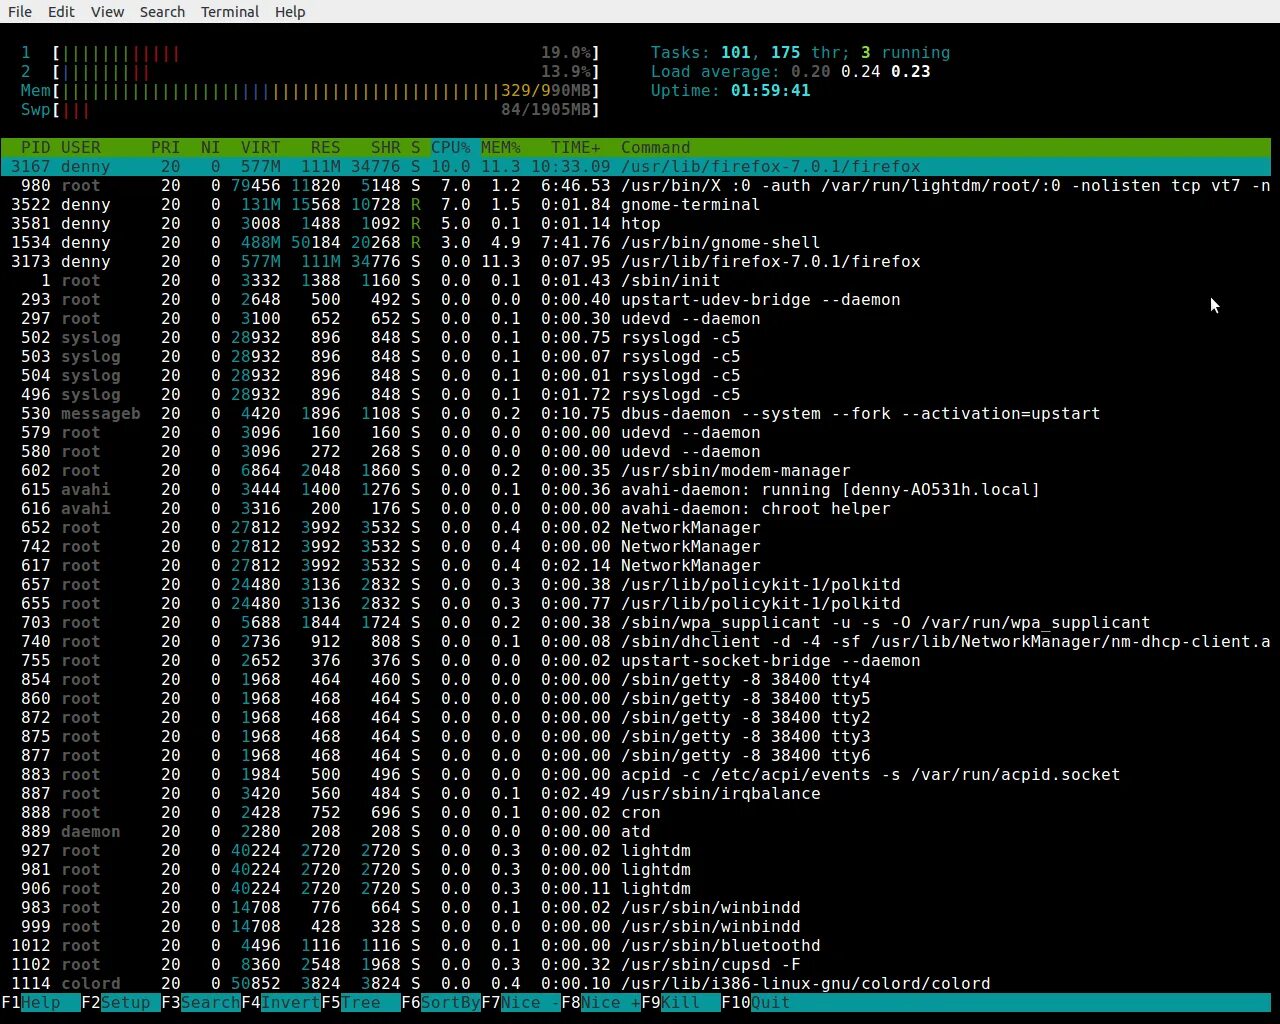Select the htop process row
The height and width of the screenshot is (1024, 1280).
[x=636, y=223]
